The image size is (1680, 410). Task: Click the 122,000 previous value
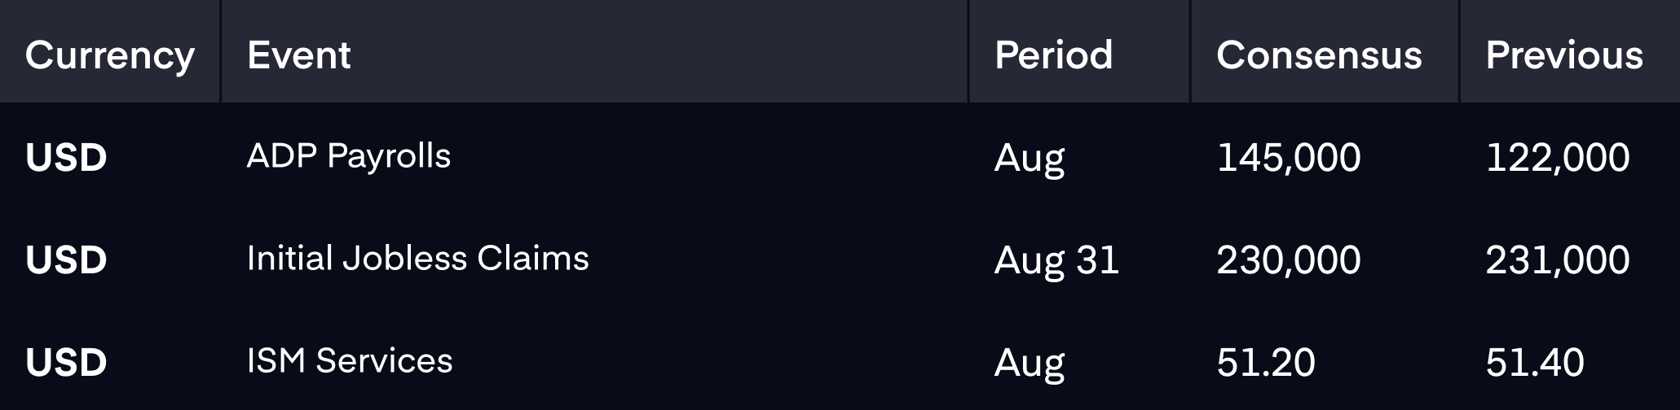[1558, 158]
